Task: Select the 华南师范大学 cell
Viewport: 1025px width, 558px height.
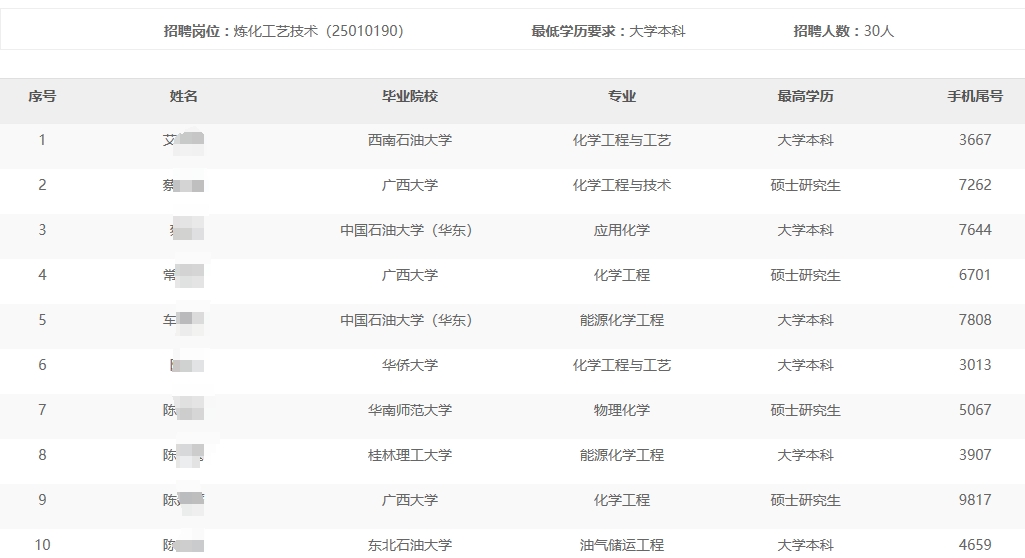Action: (410, 410)
